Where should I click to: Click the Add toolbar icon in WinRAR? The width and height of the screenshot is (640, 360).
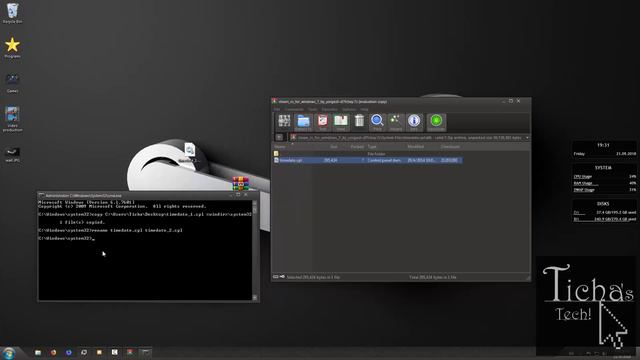284,122
